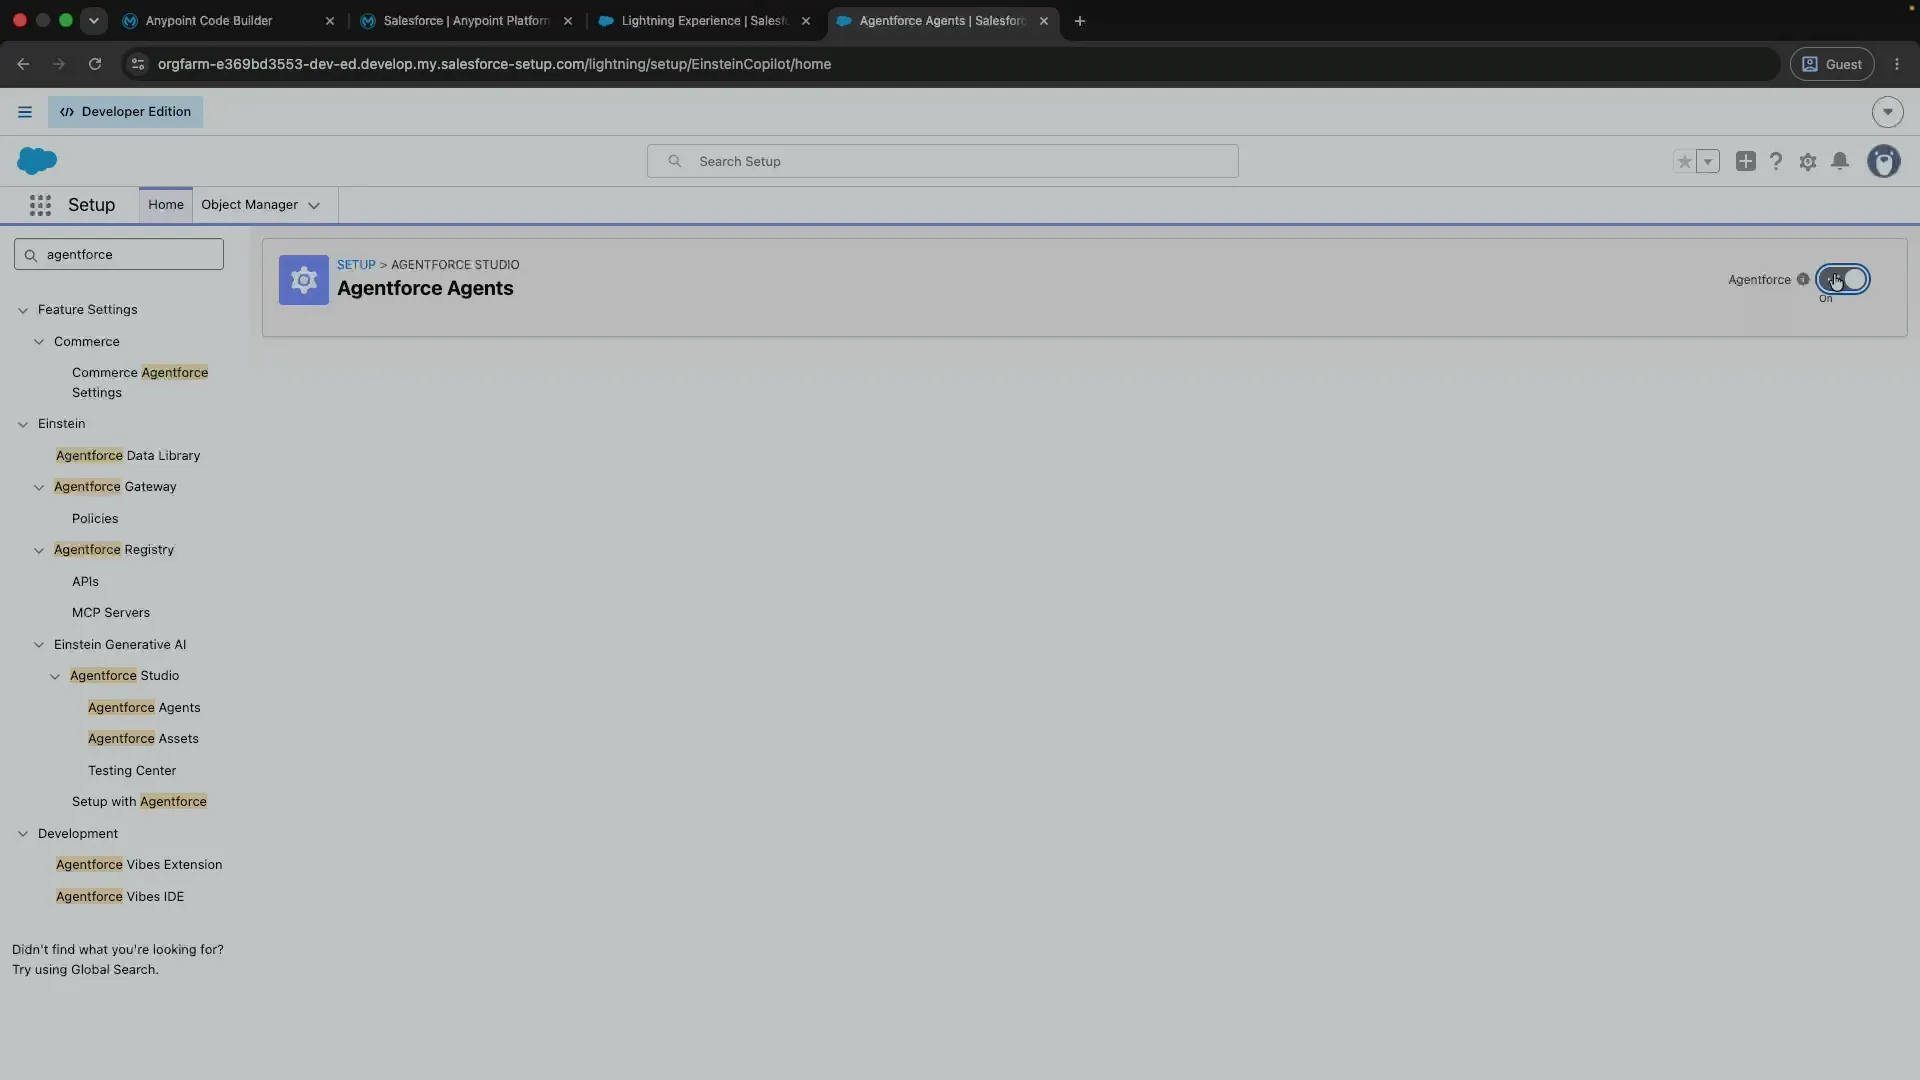The width and height of the screenshot is (1920, 1080).
Task: Collapse the Development section
Action: (x=23, y=834)
